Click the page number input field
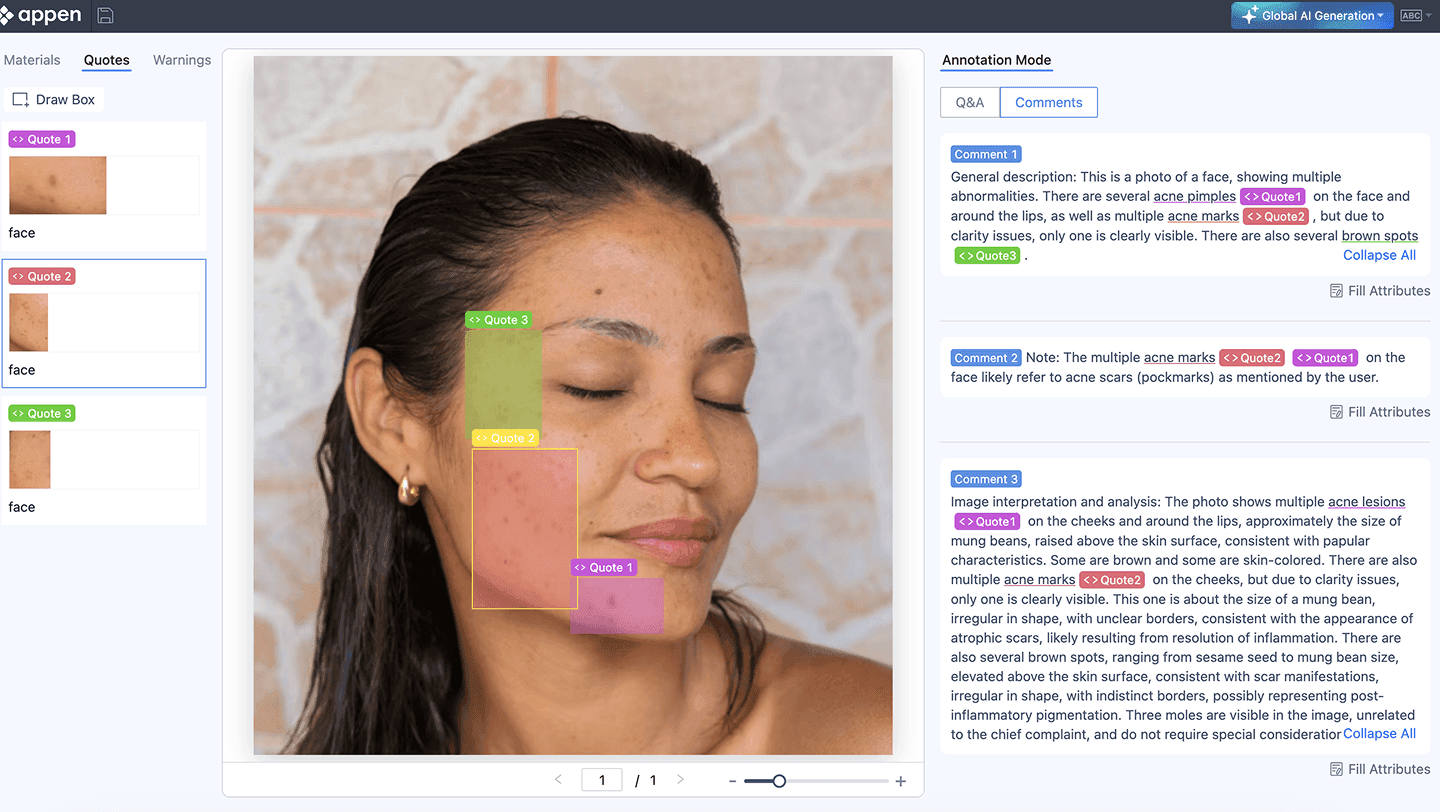 coord(602,780)
